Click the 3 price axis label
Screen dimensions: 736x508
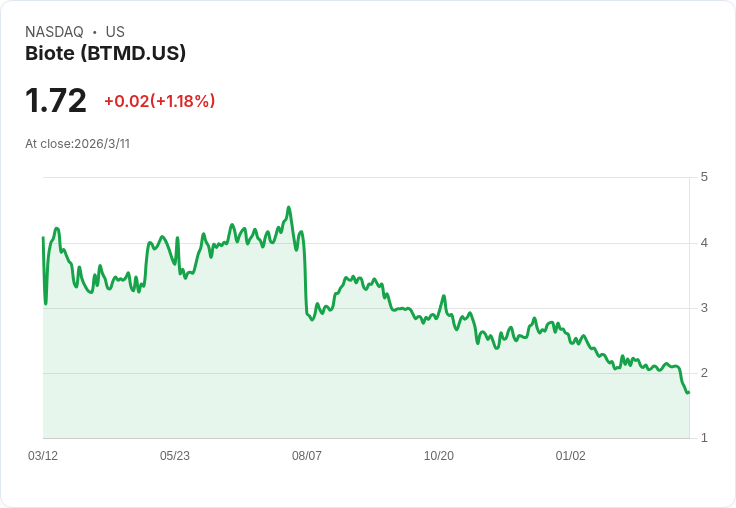pyautogui.click(x=705, y=307)
